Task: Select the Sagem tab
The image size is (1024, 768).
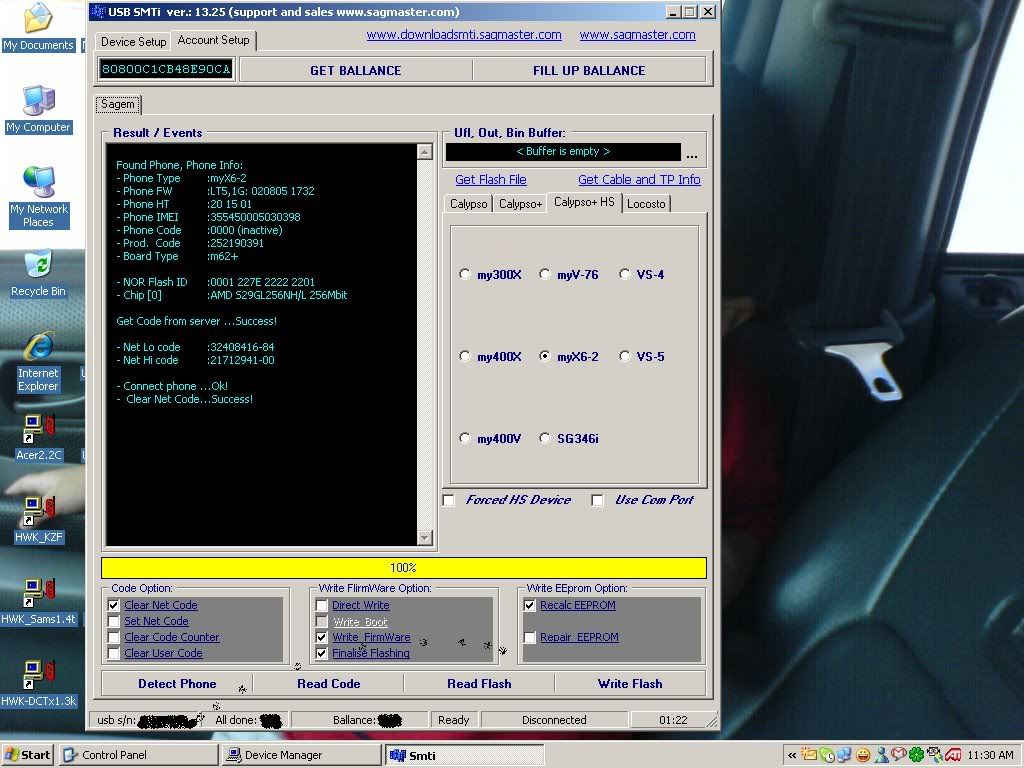Action: 118,104
